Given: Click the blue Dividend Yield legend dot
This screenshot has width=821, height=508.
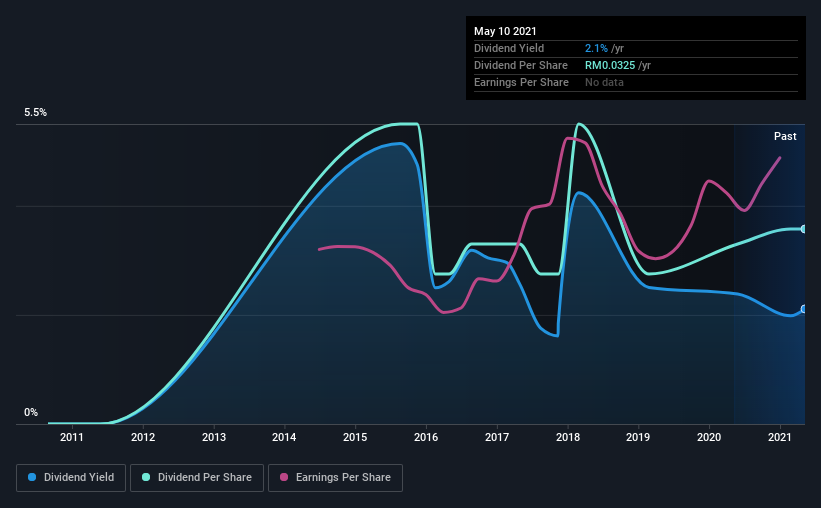Looking at the screenshot, I should click(x=32, y=477).
